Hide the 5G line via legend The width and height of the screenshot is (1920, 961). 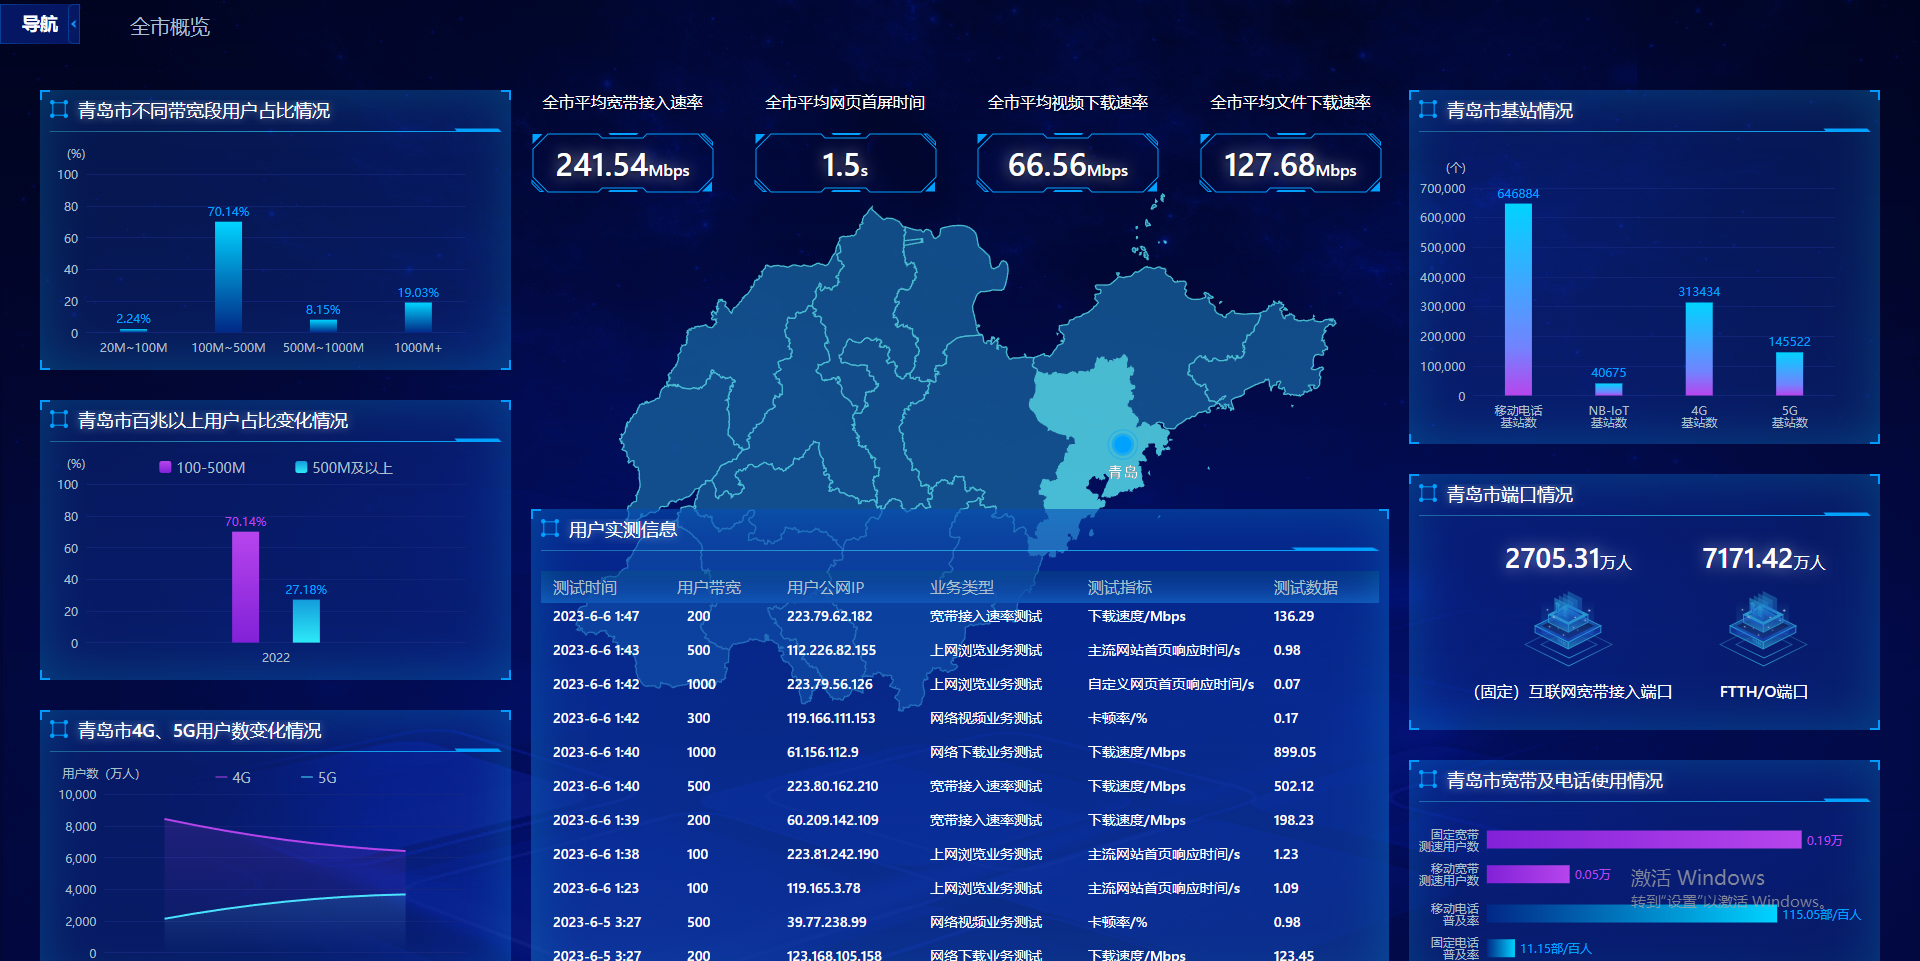tap(319, 777)
